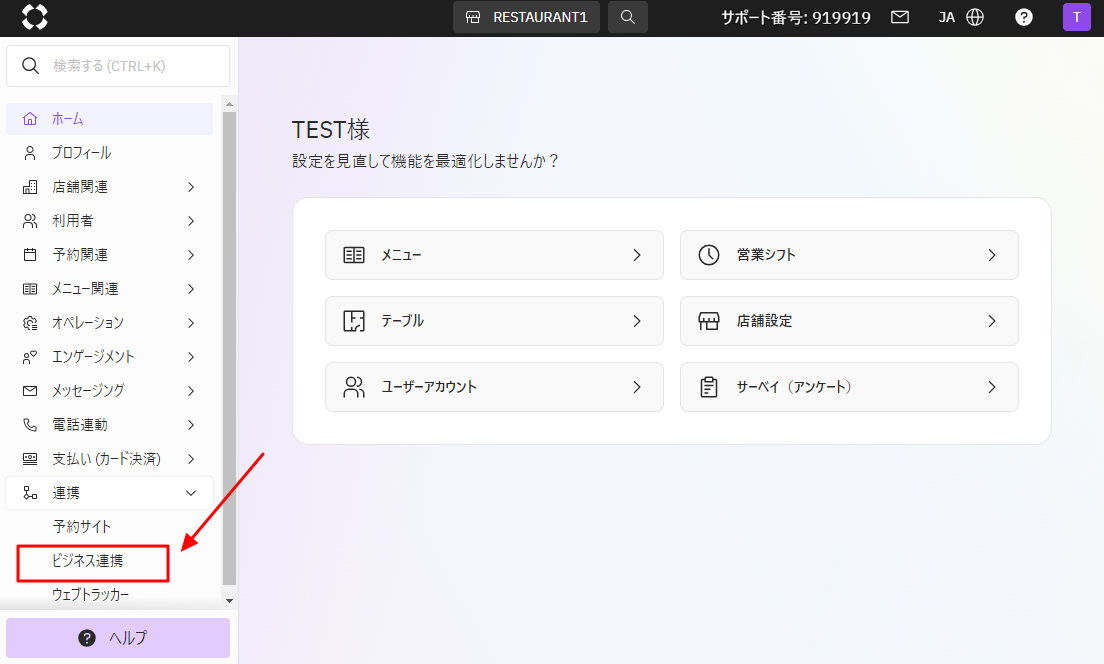Click the RESTAURANT1 store selector
The image size is (1104, 664).
point(526,17)
